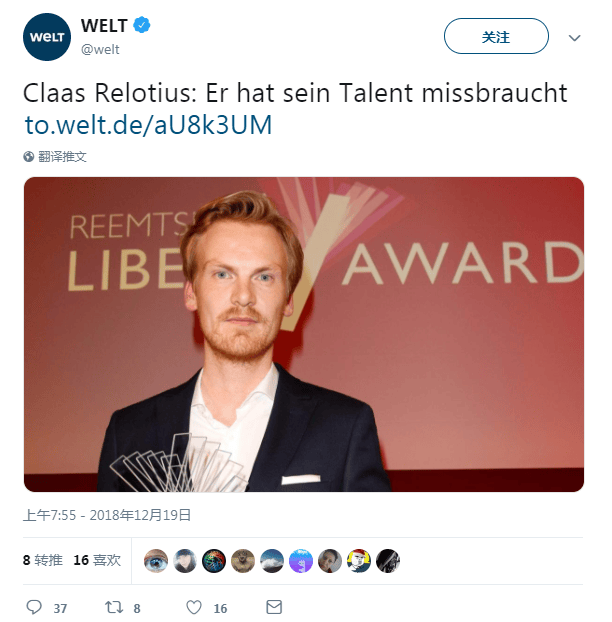
Task: Click the reply speech bubble icon
Action: point(34,607)
